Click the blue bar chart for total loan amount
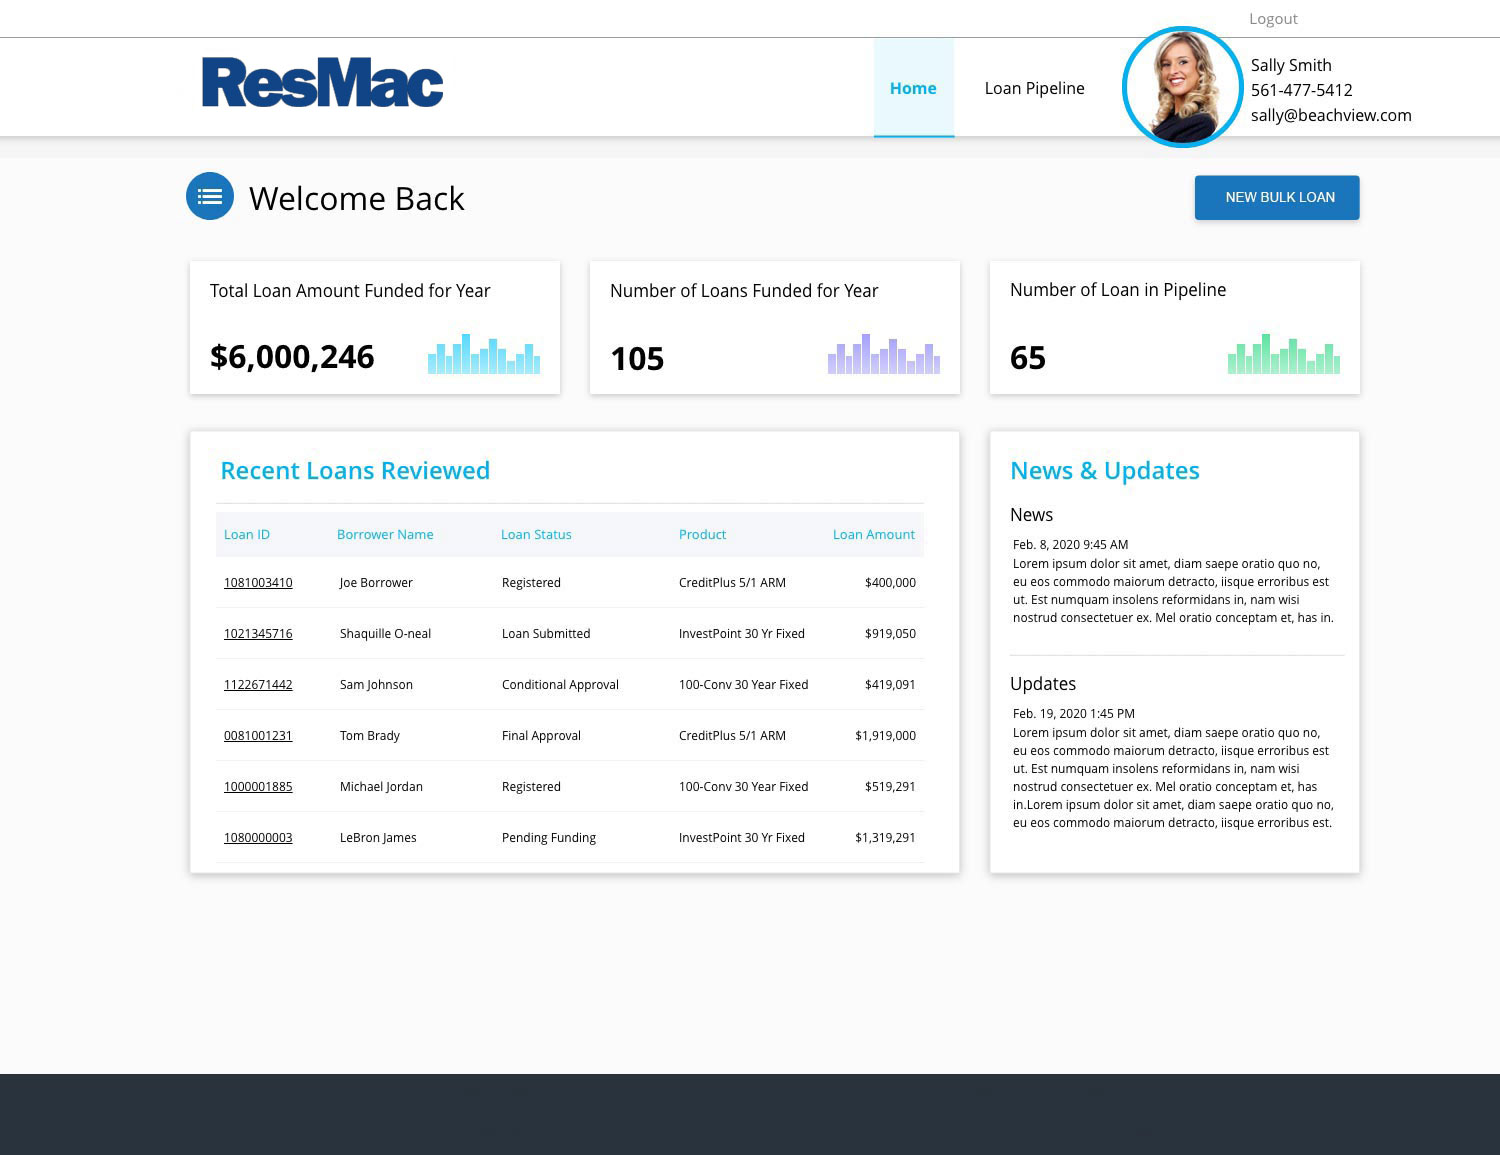Screen dimensions: 1500x1155 [484, 354]
